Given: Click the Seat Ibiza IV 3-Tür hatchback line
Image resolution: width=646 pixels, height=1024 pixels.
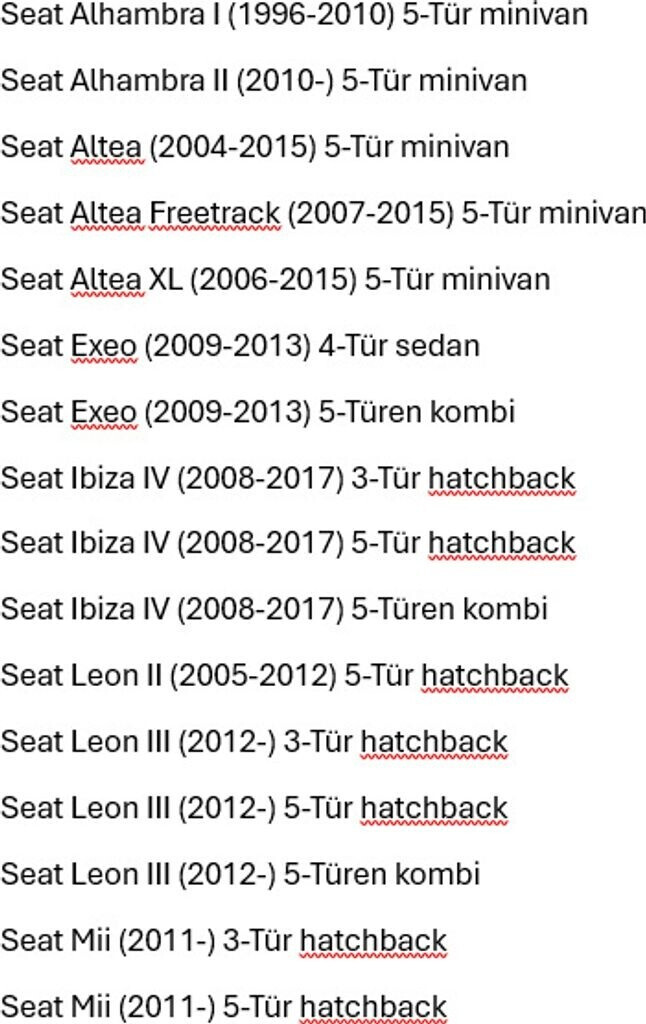Looking at the screenshot, I should coord(287,478).
